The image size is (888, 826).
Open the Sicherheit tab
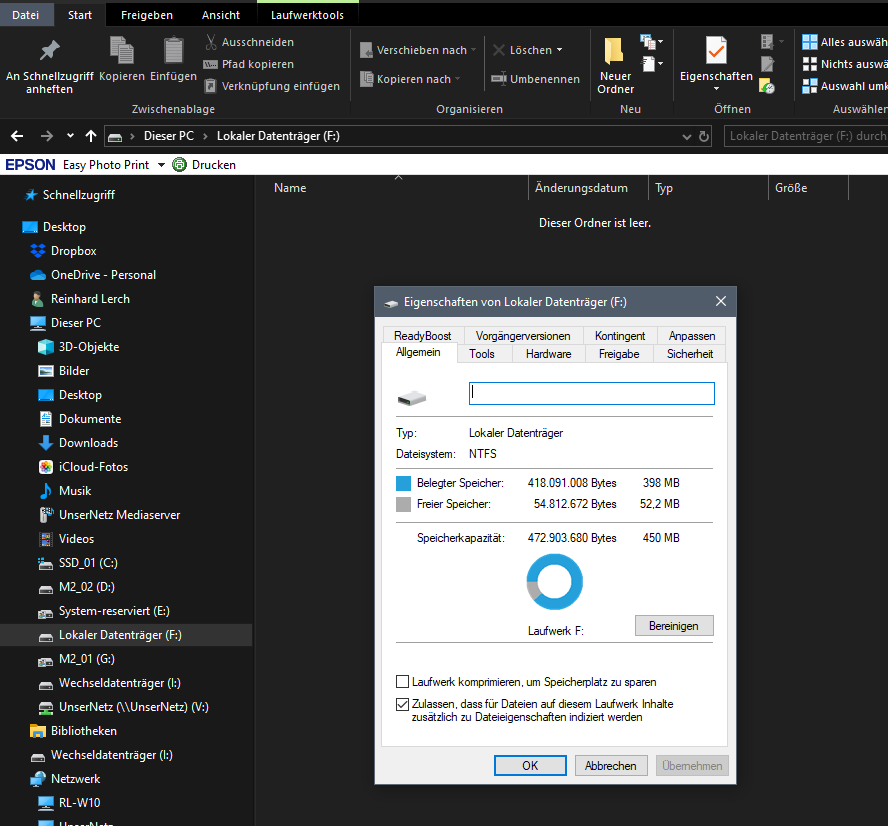tap(689, 354)
